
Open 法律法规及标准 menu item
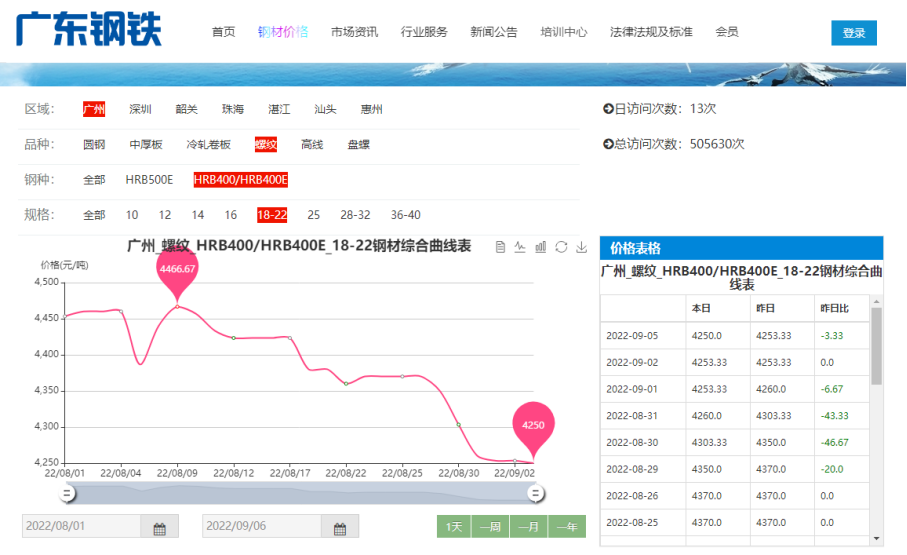[x=651, y=32]
